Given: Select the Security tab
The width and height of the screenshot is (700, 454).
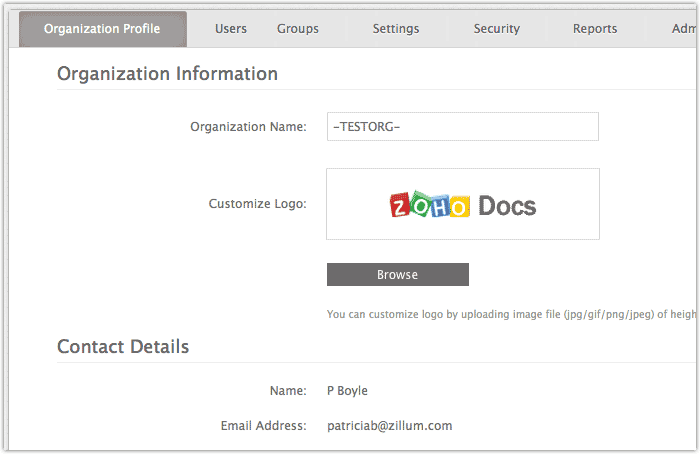Looking at the screenshot, I should pos(497,29).
